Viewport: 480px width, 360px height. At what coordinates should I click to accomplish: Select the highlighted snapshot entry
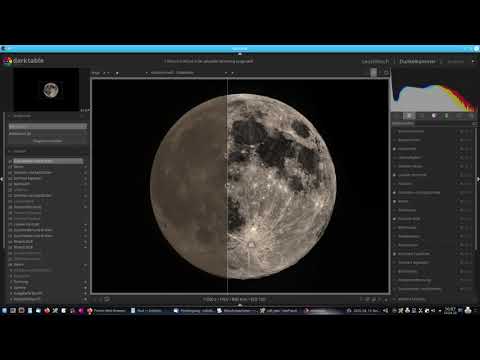pos(48,127)
